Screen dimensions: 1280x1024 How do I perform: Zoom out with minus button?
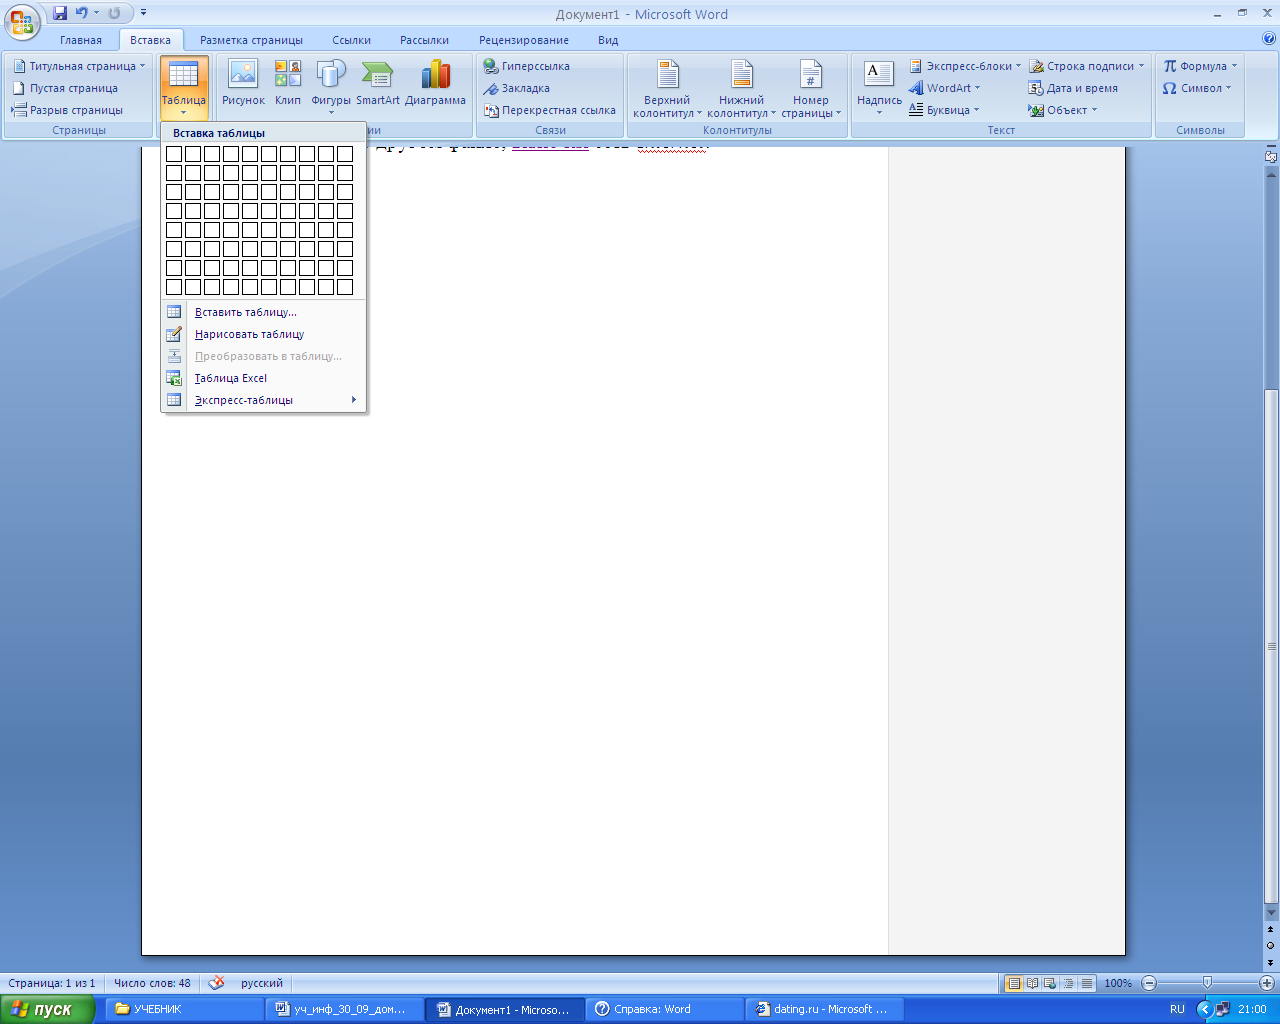[1149, 983]
